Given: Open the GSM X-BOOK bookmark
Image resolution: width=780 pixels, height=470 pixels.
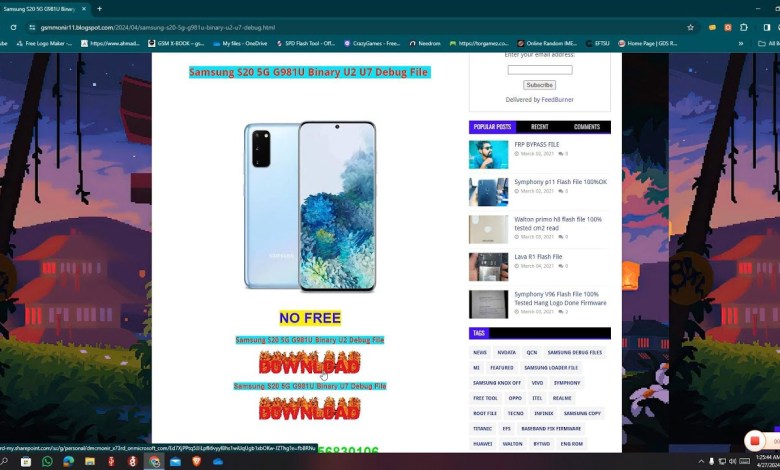Looking at the screenshot, I should [x=177, y=43].
